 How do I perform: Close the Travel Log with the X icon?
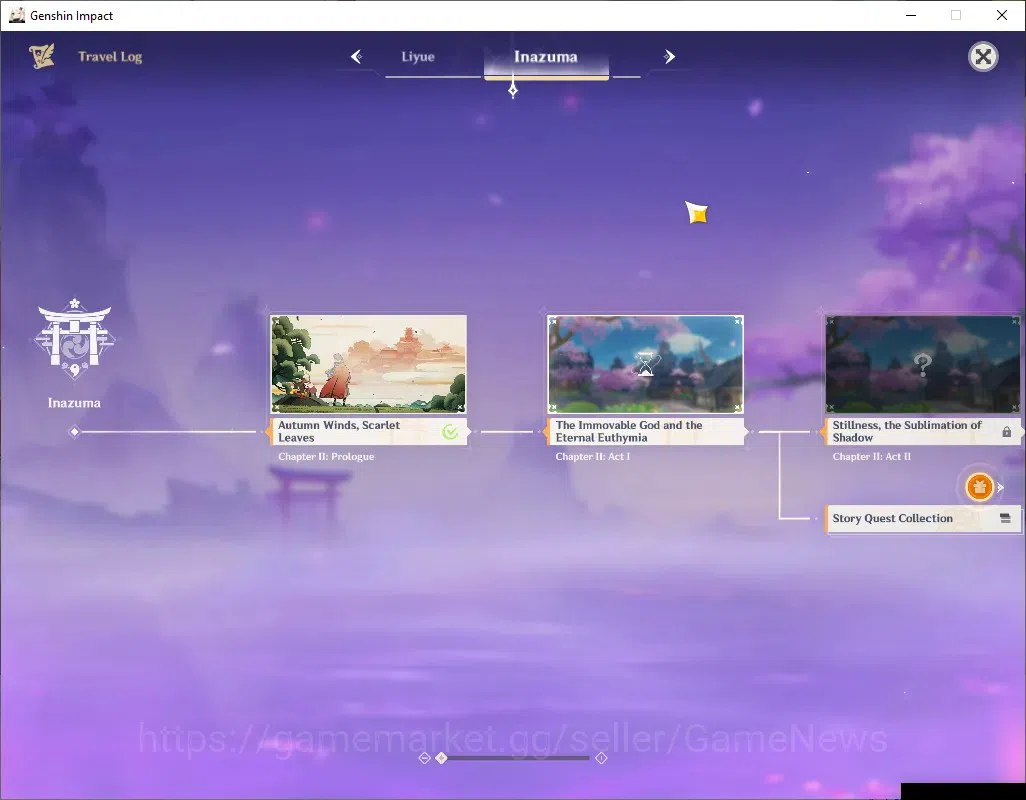coord(983,57)
